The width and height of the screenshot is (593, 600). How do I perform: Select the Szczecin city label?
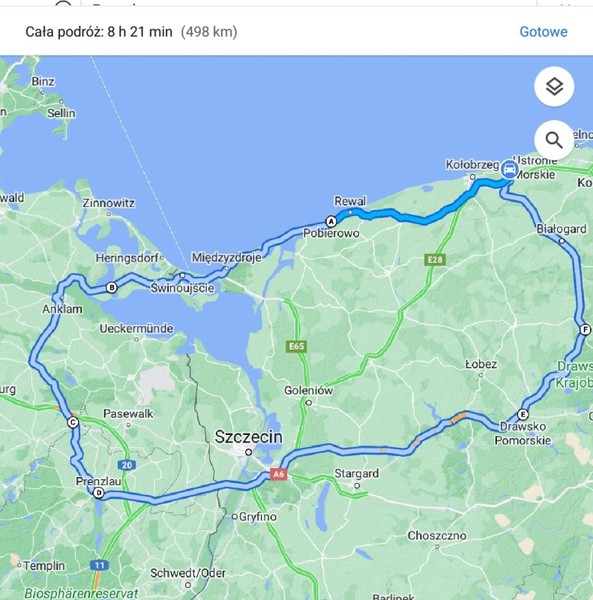[248, 437]
